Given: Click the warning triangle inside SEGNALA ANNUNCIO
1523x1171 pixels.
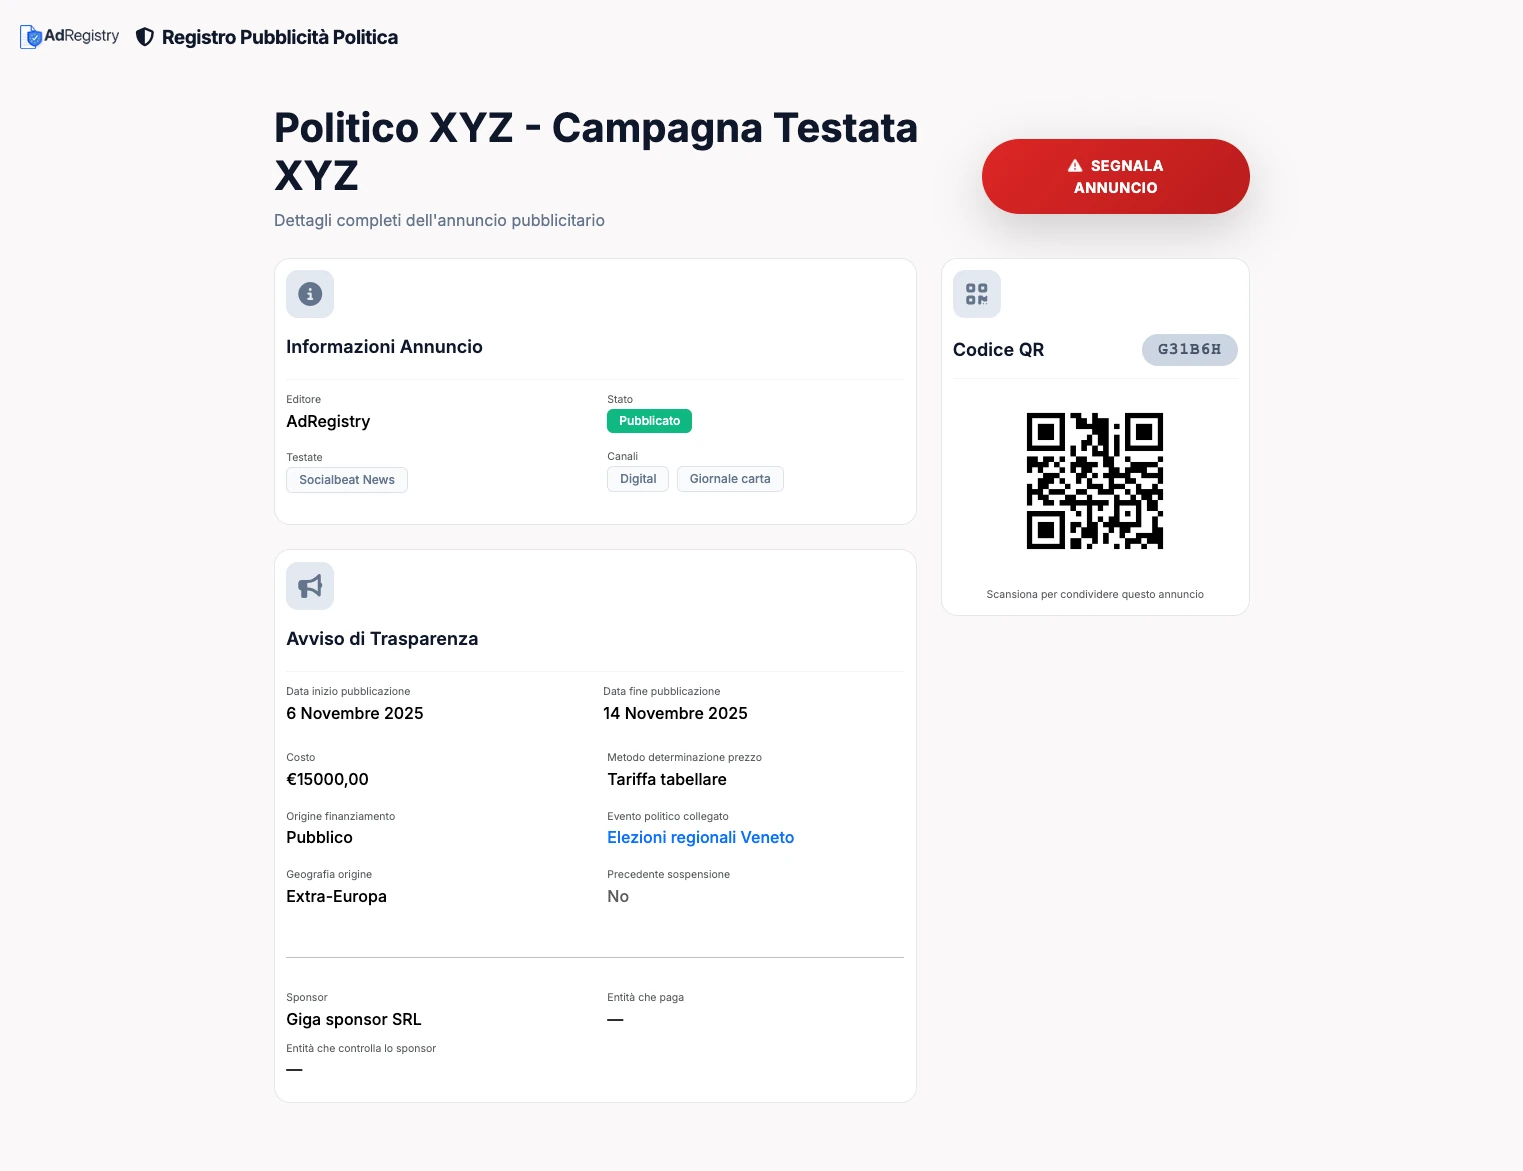Looking at the screenshot, I should 1074,165.
